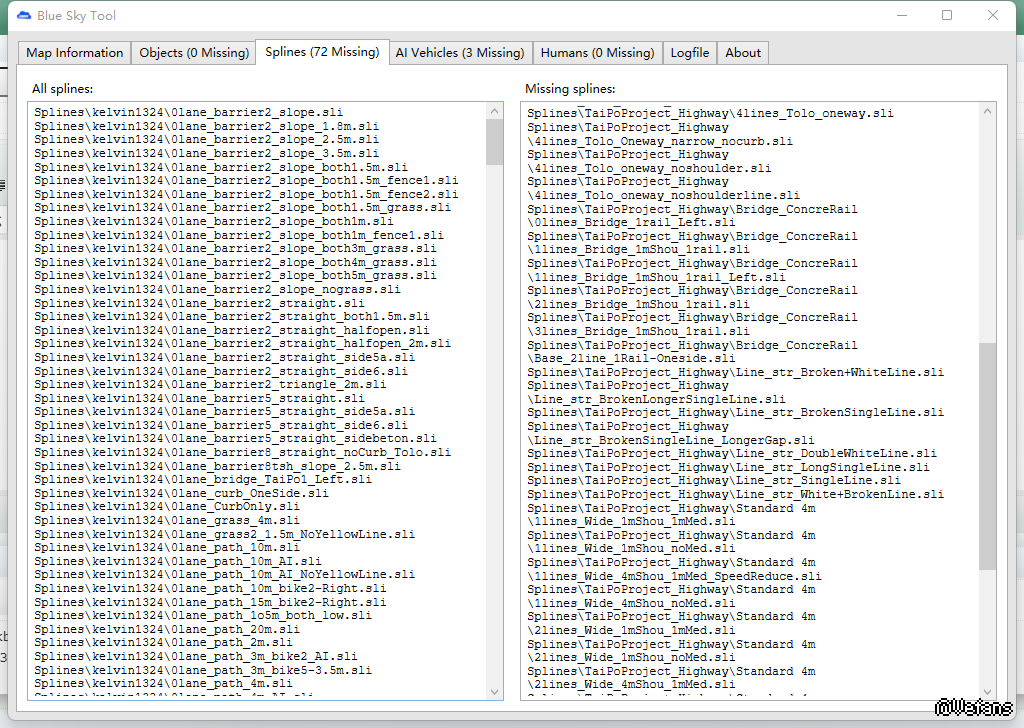
Task: Switch to Objects (0 Missing) tab
Action: click(x=193, y=53)
